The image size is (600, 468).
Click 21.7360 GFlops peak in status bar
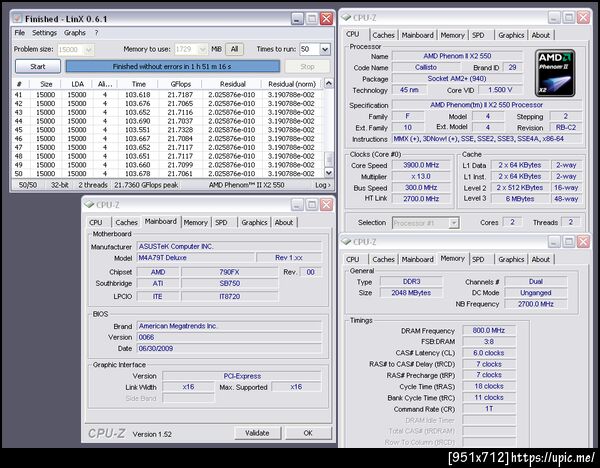click(x=146, y=185)
